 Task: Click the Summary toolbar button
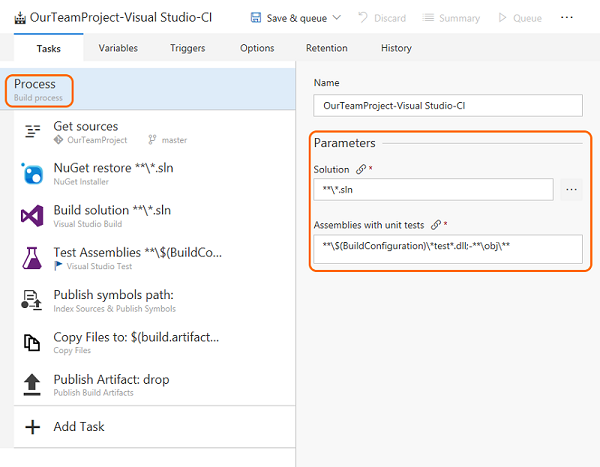coord(451,18)
